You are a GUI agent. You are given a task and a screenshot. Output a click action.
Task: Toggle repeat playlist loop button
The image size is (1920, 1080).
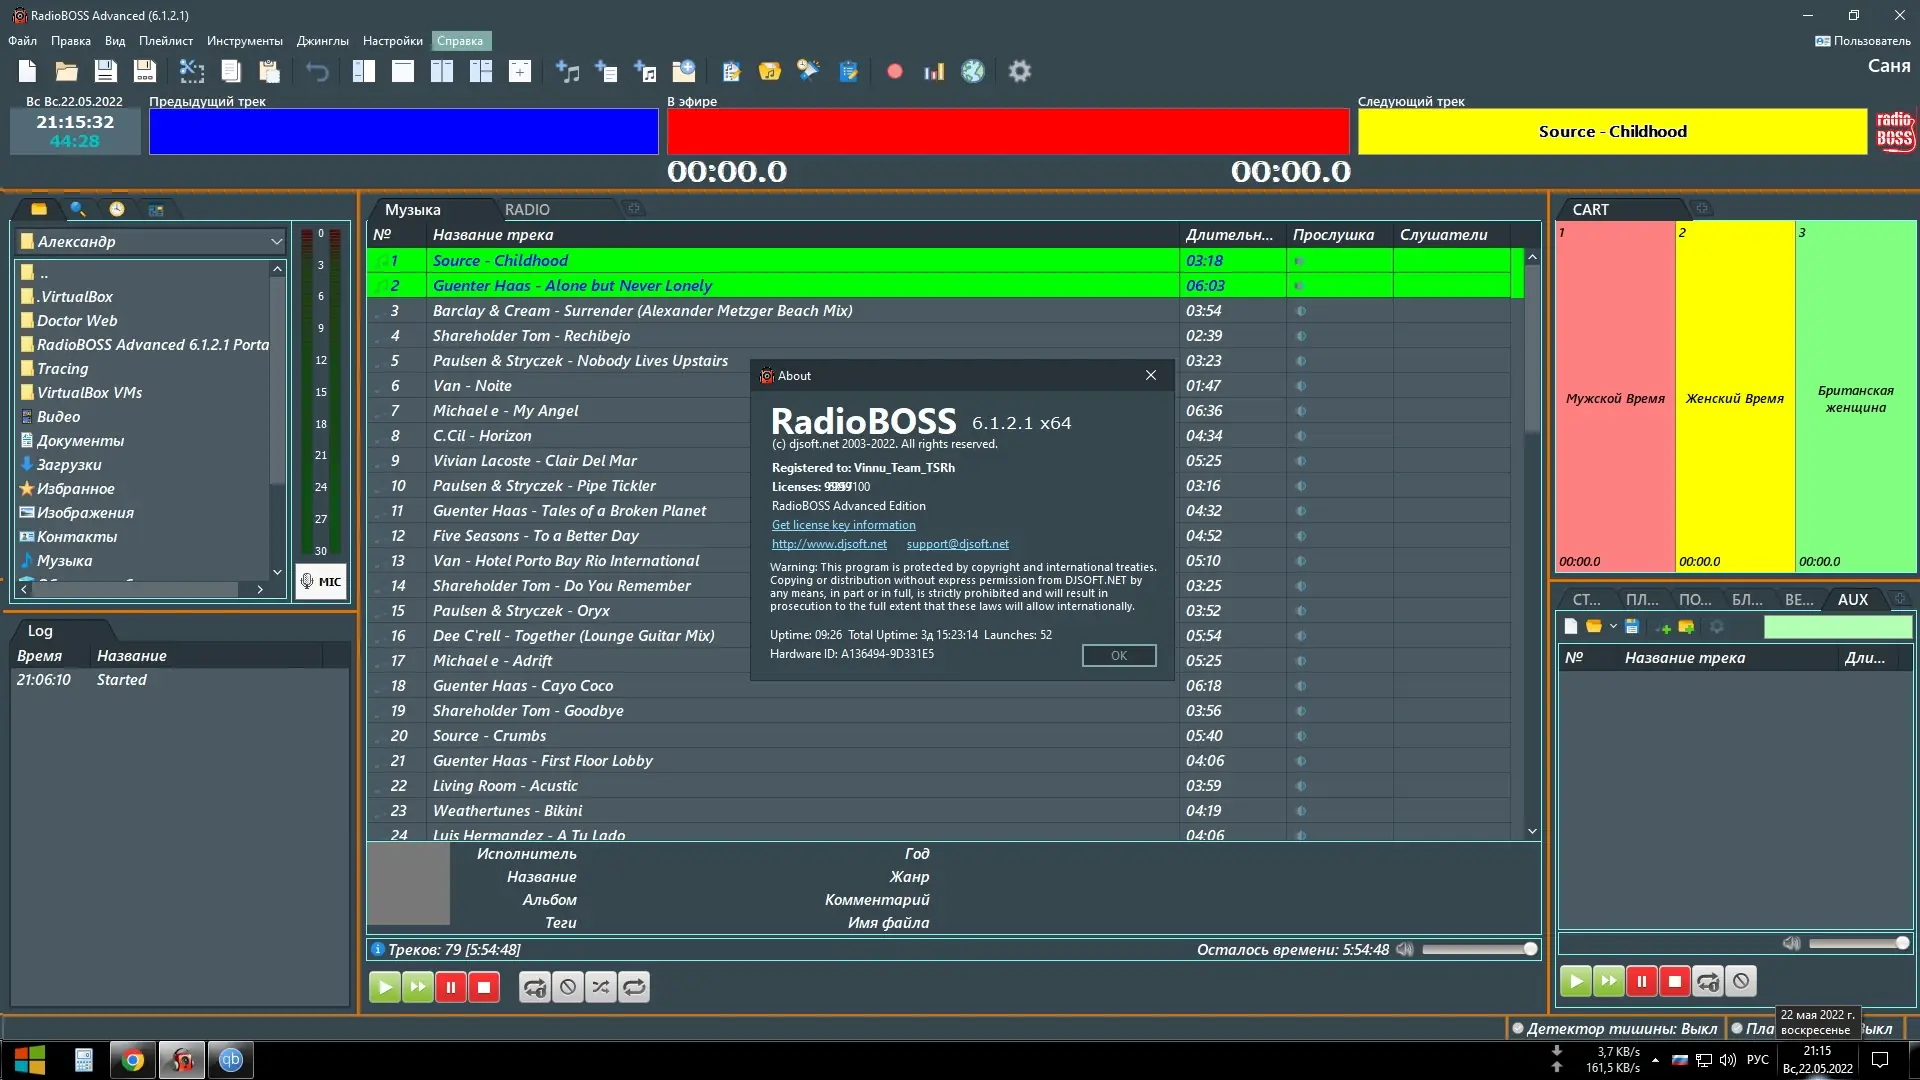634,987
